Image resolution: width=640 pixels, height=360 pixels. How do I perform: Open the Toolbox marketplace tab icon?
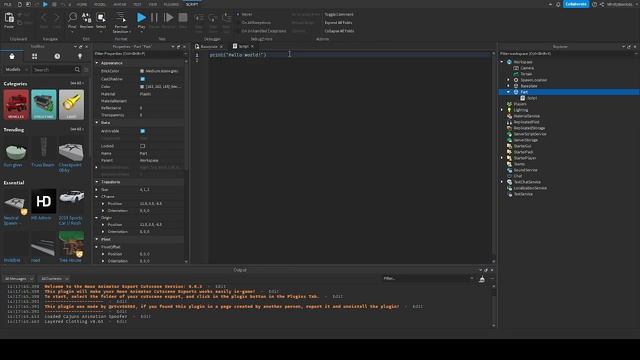point(12,56)
